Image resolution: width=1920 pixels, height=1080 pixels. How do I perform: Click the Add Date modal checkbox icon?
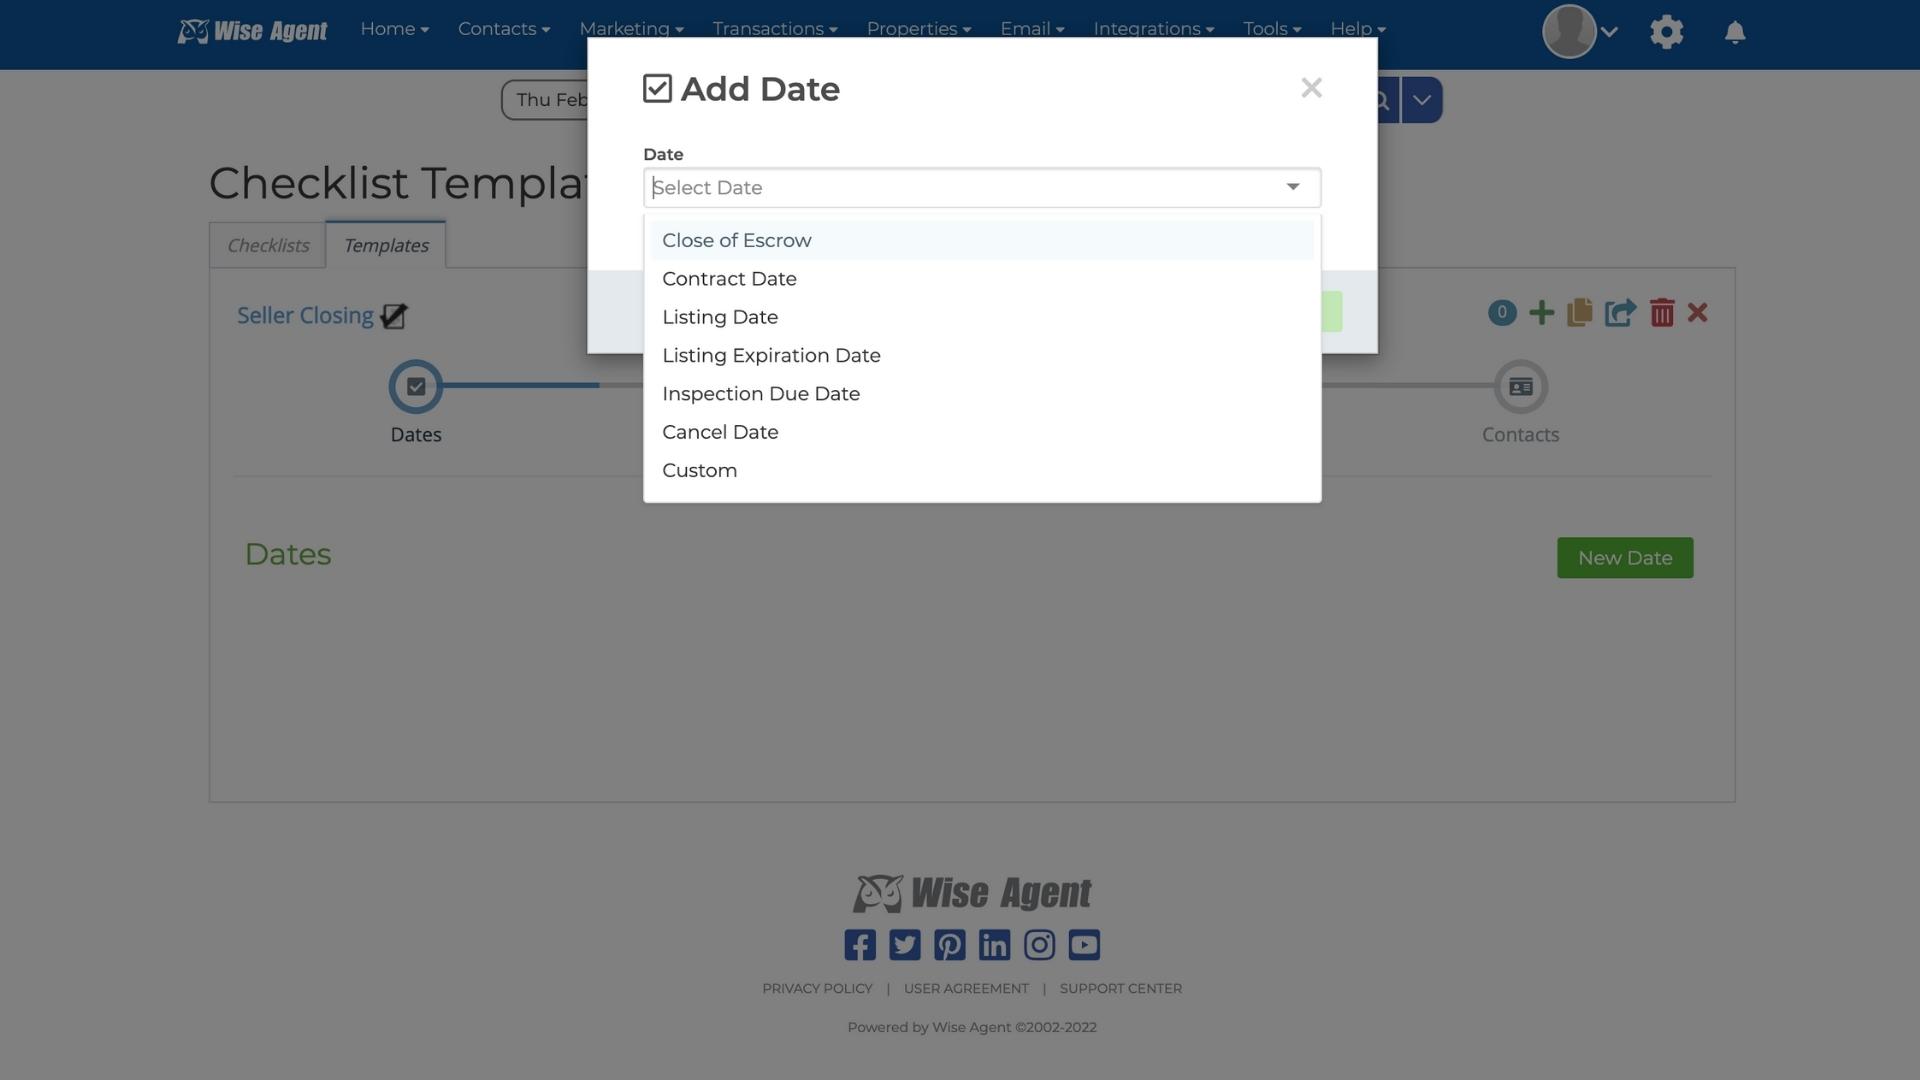click(x=655, y=88)
